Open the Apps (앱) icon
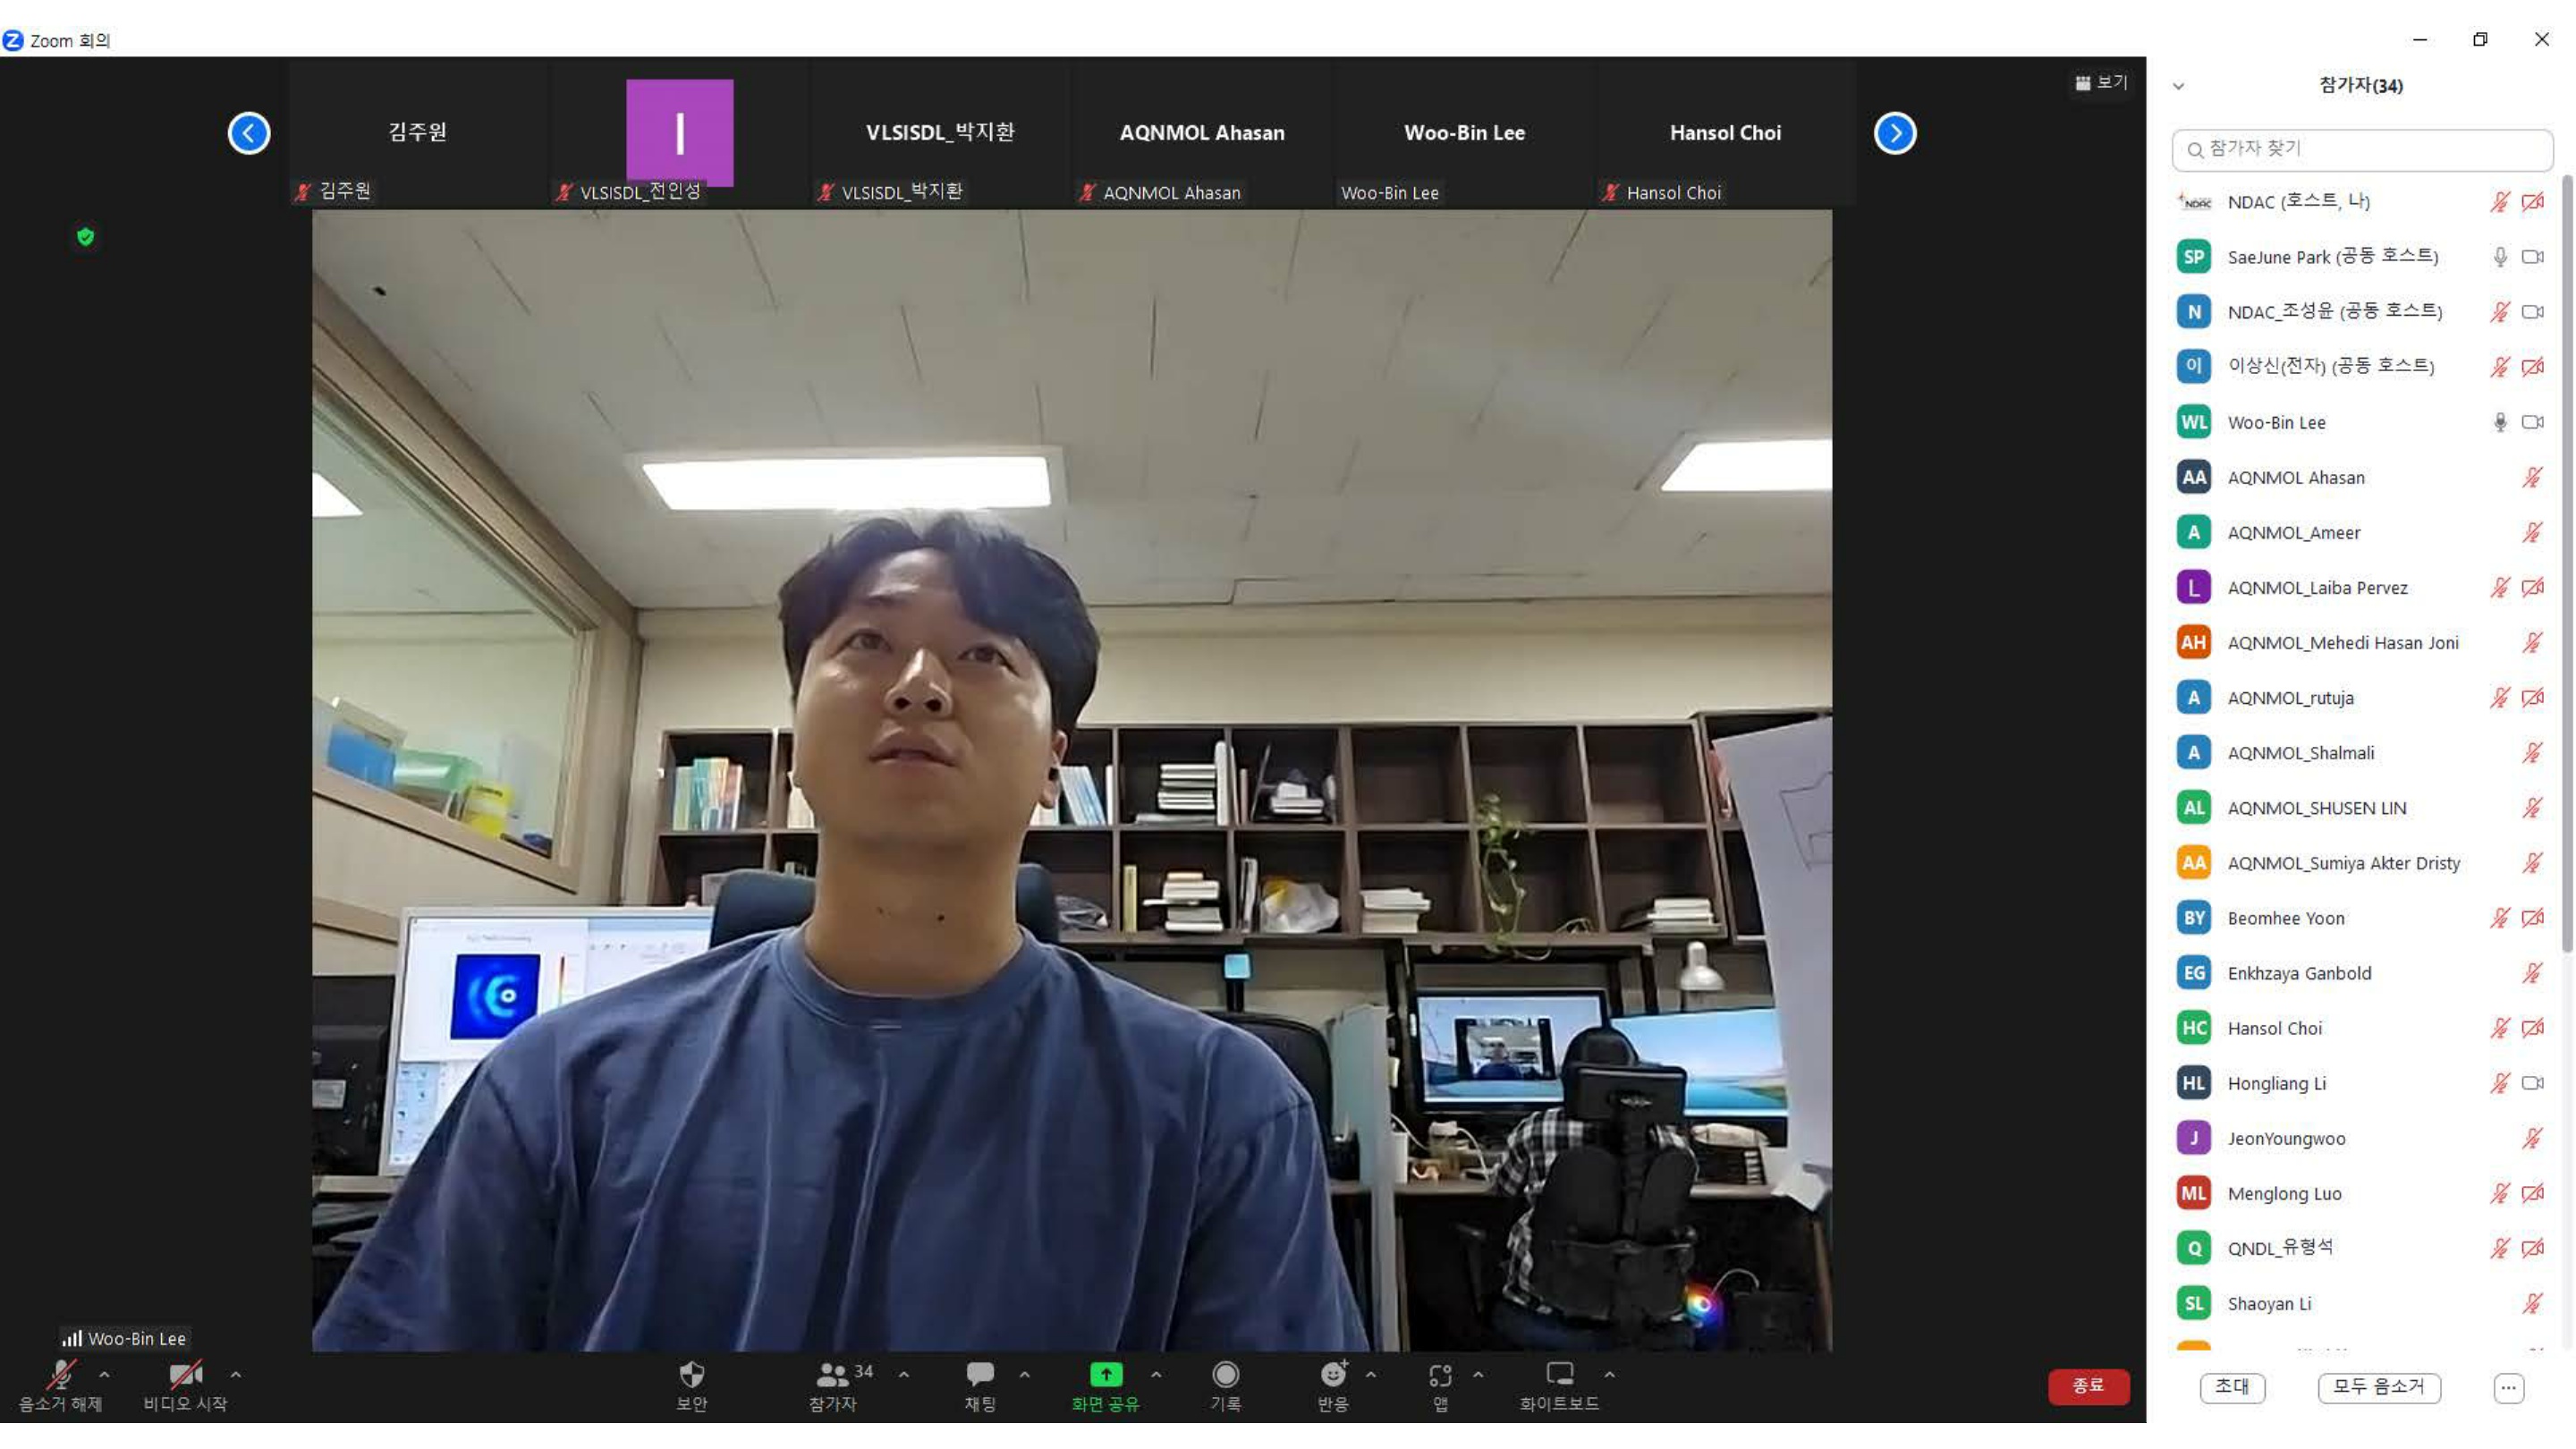Viewport: 2576px width, 1449px height. click(x=1440, y=1375)
